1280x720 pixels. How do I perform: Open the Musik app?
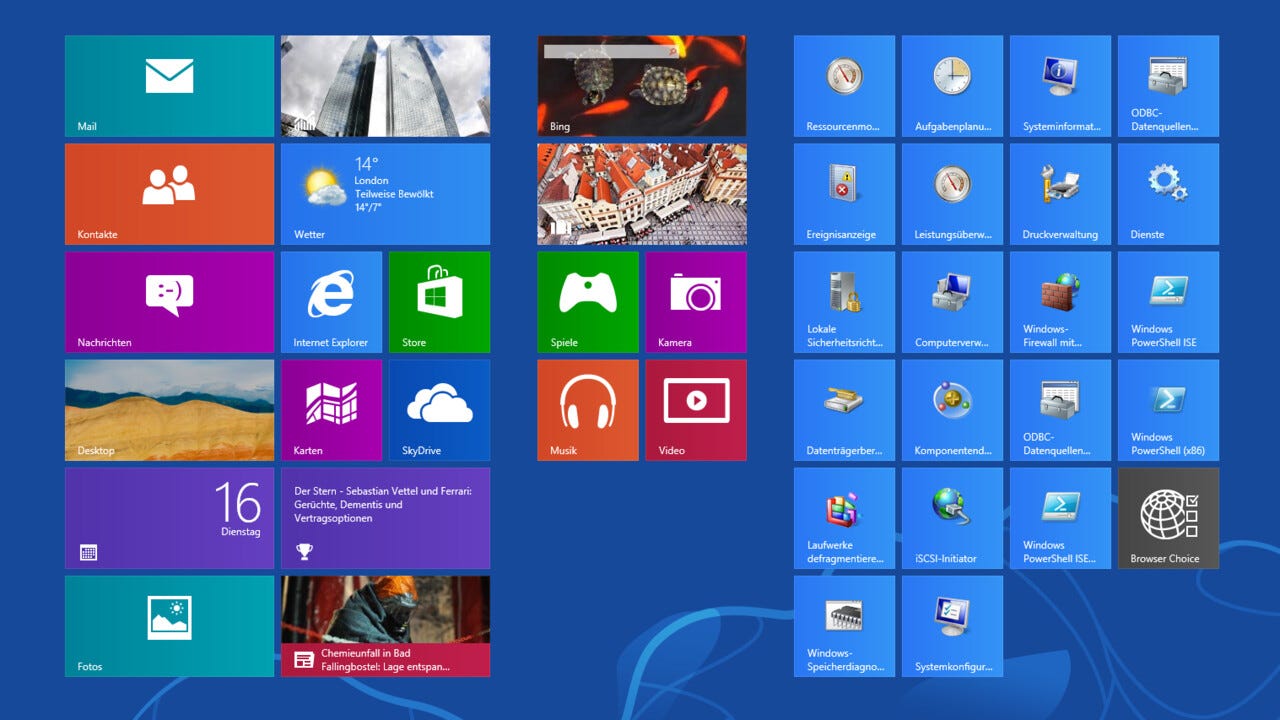tap(587, 409)
